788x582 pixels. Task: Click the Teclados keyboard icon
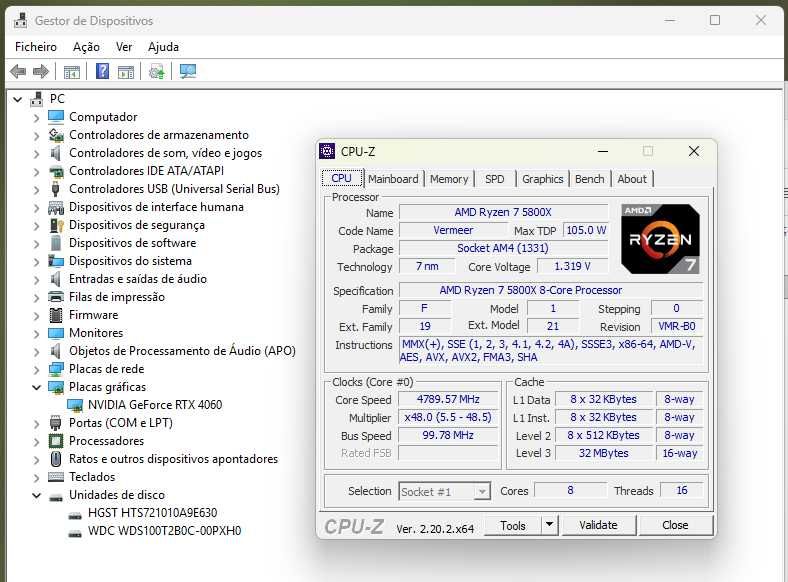[56, 477]
